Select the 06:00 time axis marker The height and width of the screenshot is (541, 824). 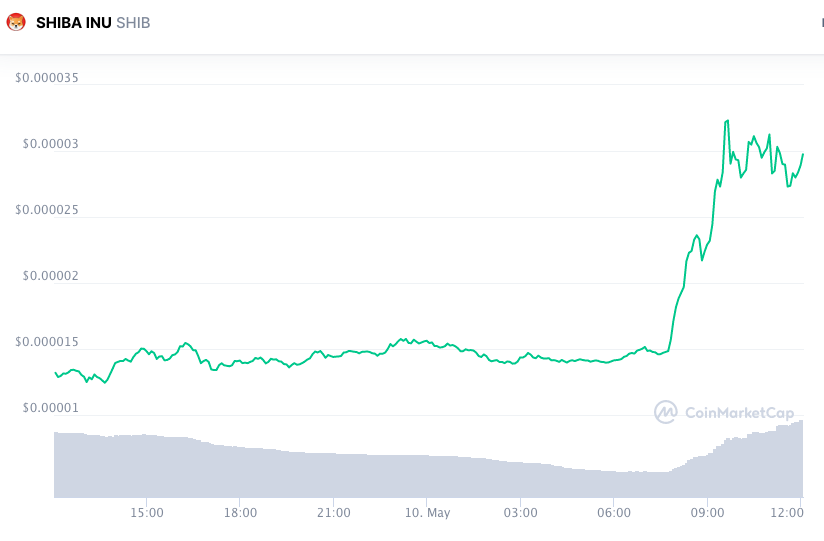point(614,513)
